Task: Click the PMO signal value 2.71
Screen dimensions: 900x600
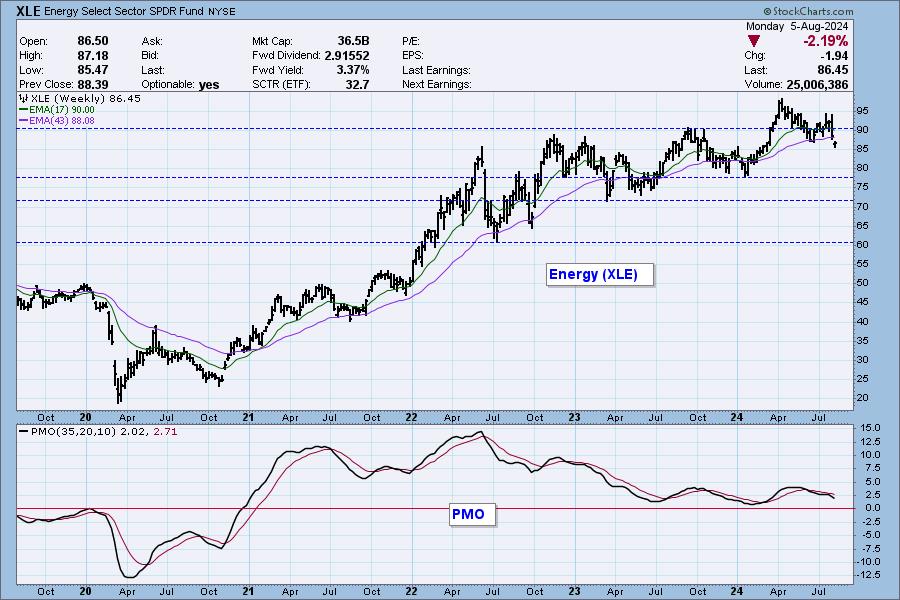Action: (x=165, y=432)
